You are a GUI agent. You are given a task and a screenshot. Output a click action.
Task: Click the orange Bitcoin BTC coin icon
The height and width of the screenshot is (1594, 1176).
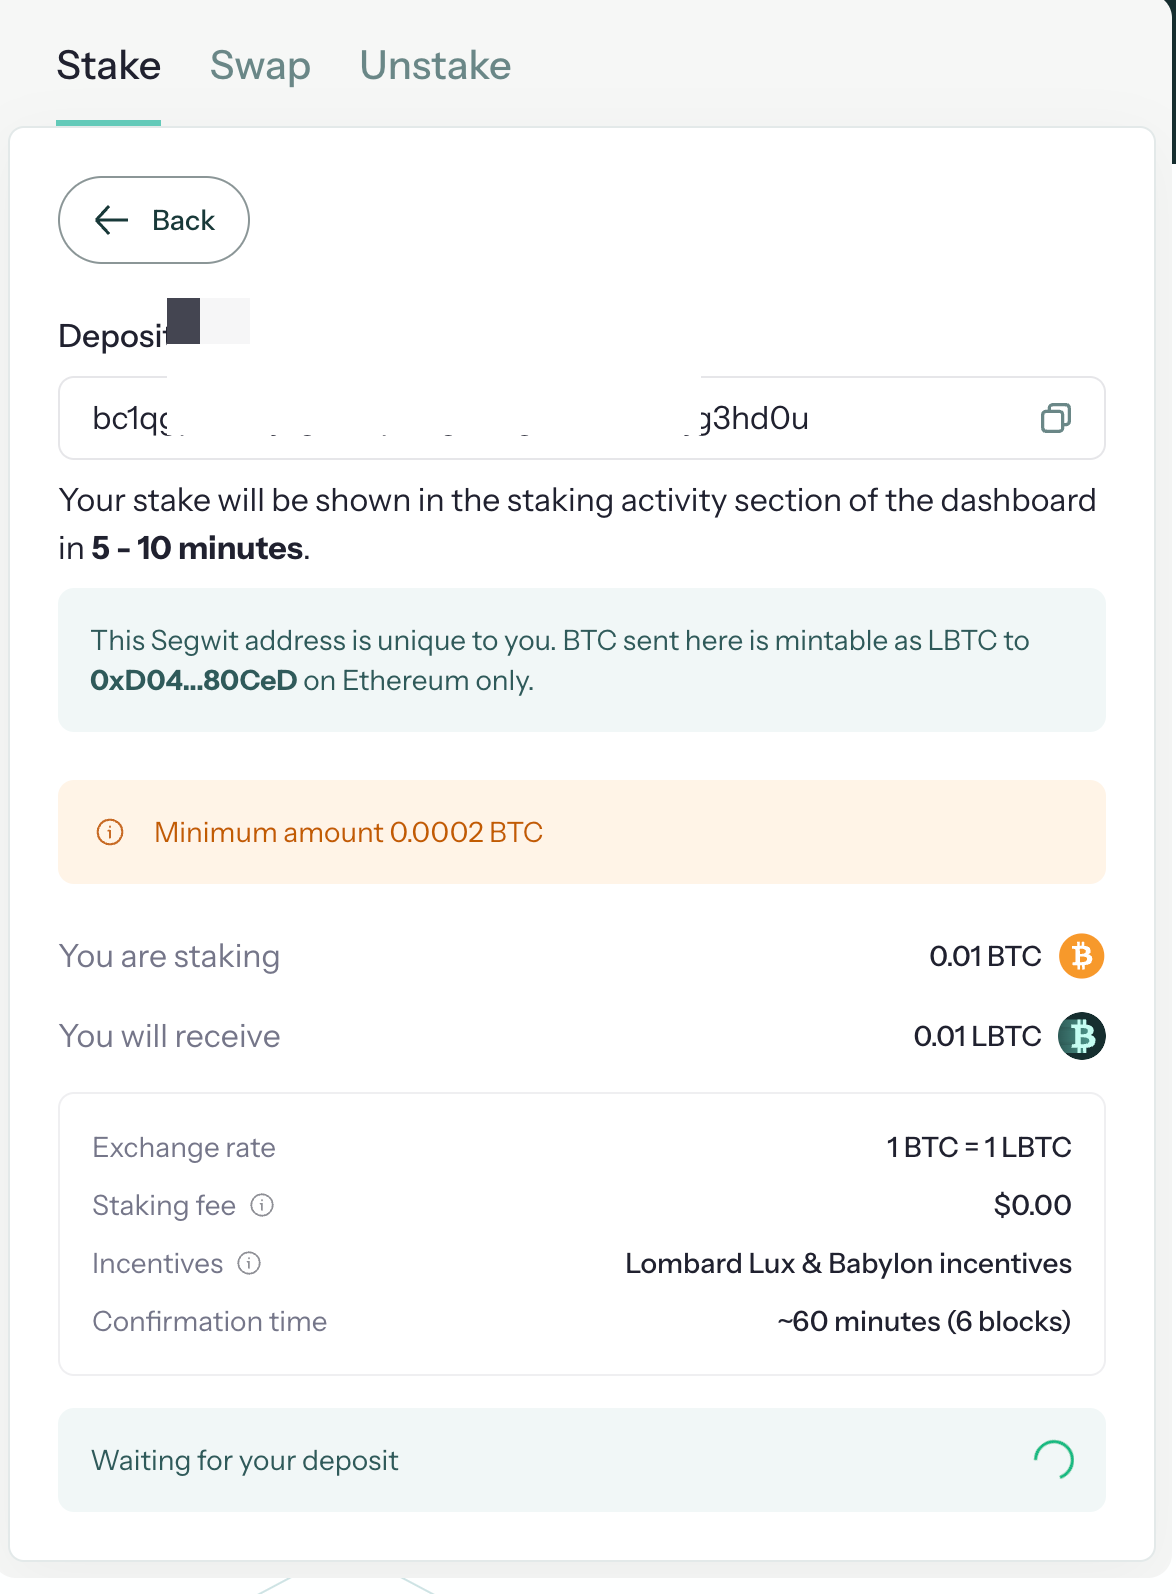[1081, 956]
